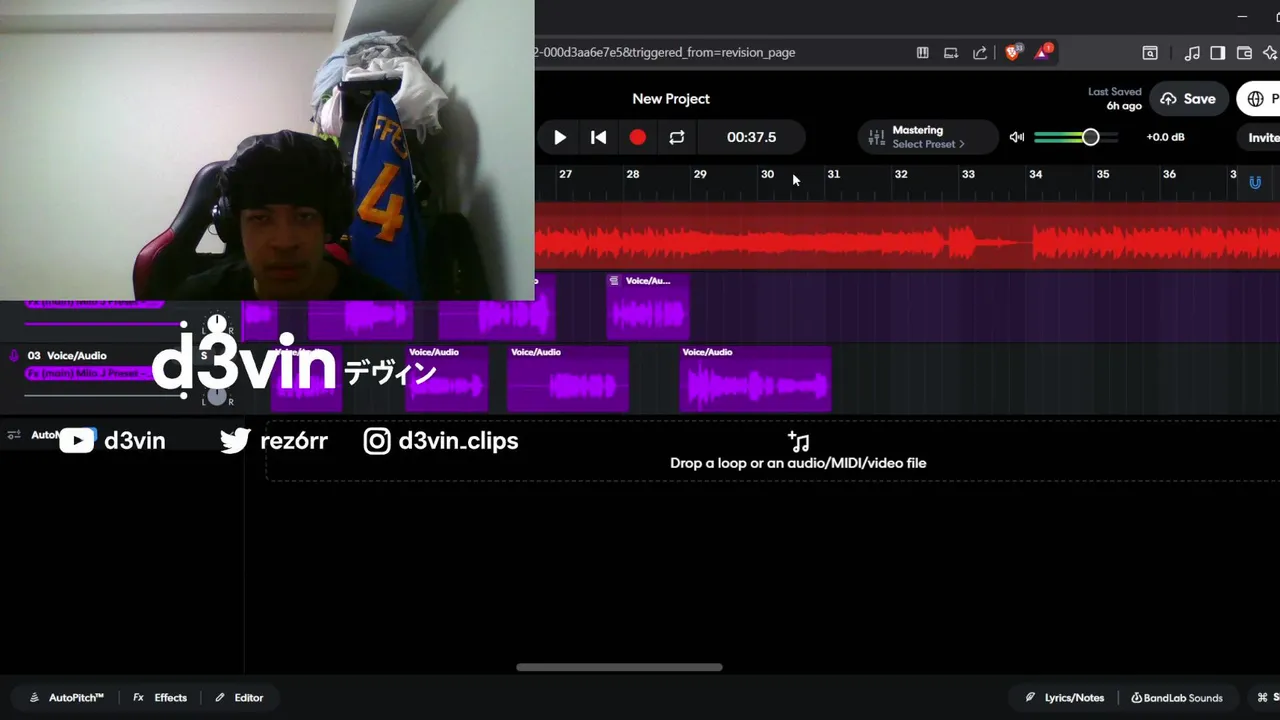Click the share page icon in the address bar
The image size is (1280, 720).
click(980, 53)
